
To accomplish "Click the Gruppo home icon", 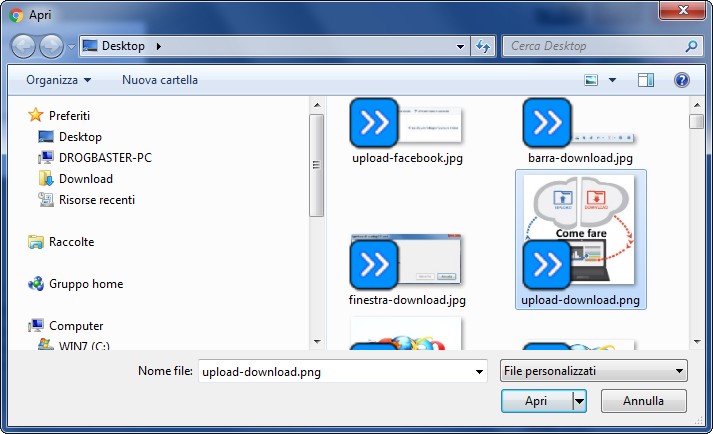I will pyautogui.click(x=35, y=284).
